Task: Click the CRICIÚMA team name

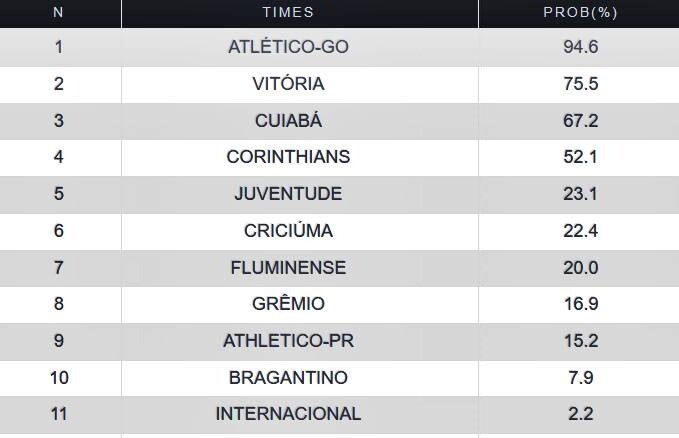Action: (x=288, y=231)
